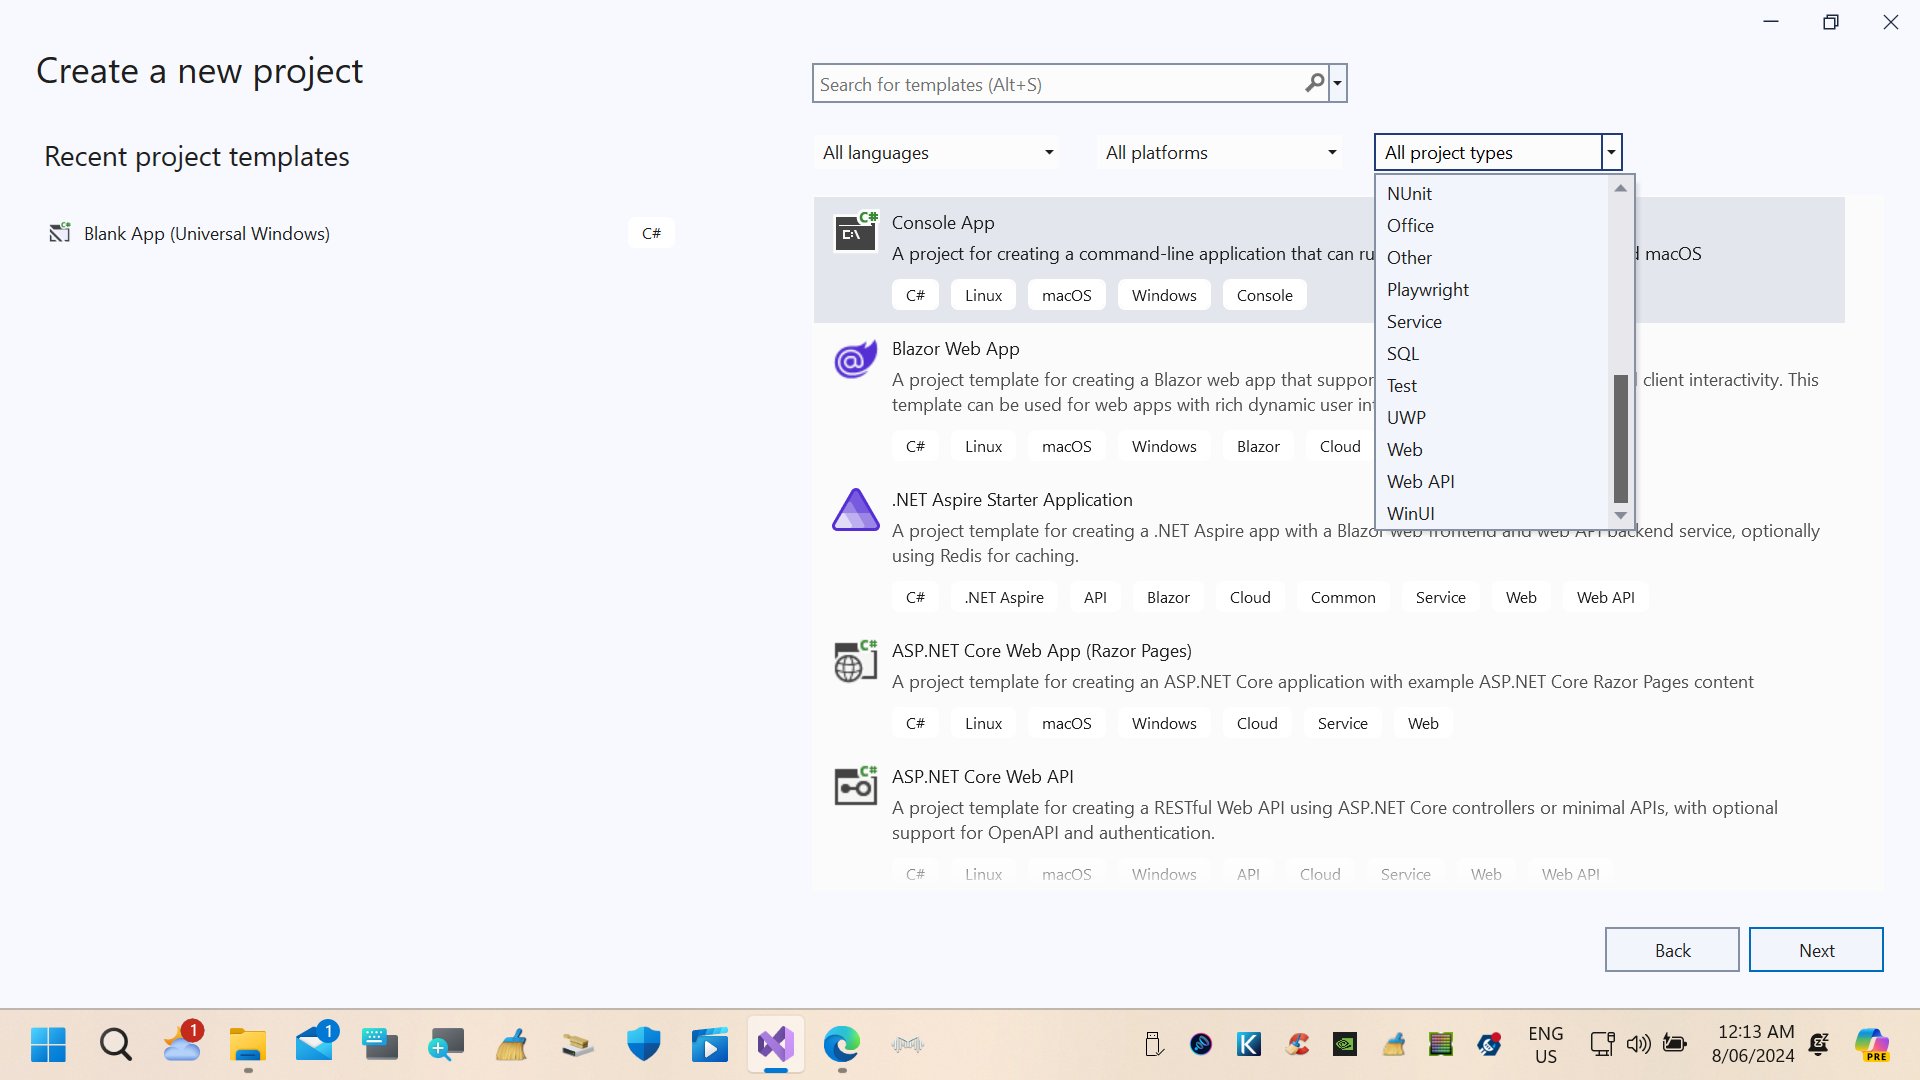Image resolution: width=1920 pixels, height=1080 pixels.
Task: Click the search magnifier icon in template search
Action: coord(1315,83)
